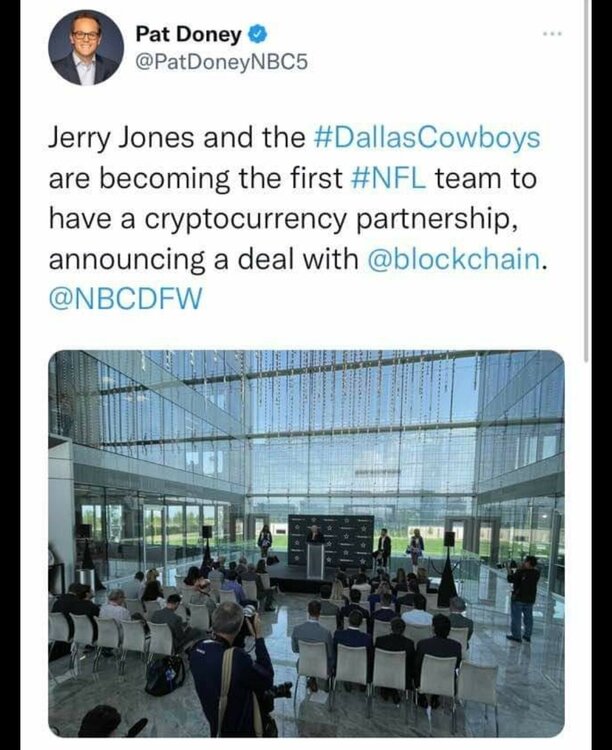Click the vertical scrollbar on the right edge
The height and width of the screenshot is (750, 612).
click(586, 180)
